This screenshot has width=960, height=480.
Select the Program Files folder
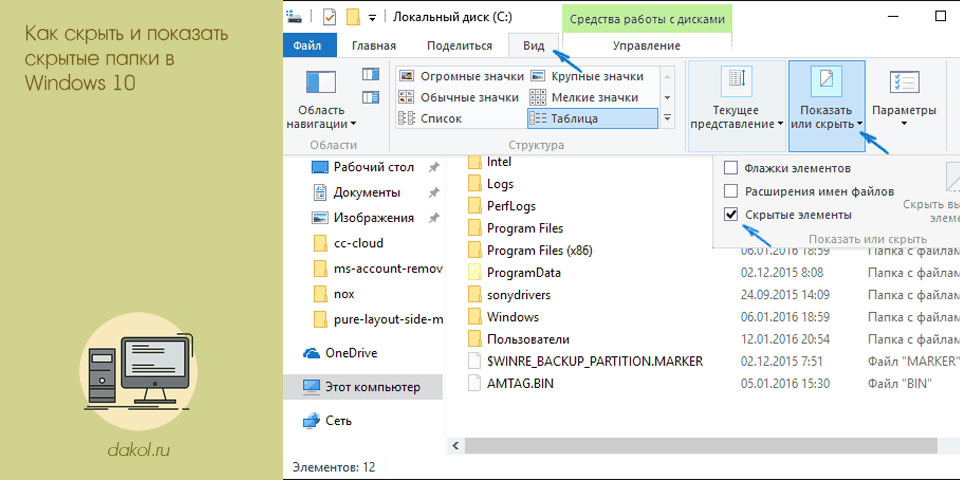pyautogui.click(x=515, y=228)
